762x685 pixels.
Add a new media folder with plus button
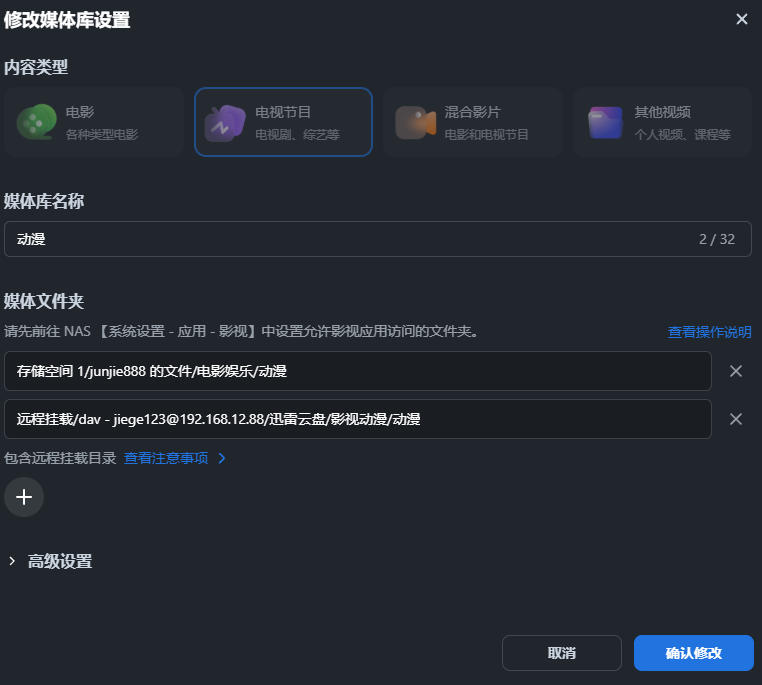pyautogui.click(x=24, y=497)
